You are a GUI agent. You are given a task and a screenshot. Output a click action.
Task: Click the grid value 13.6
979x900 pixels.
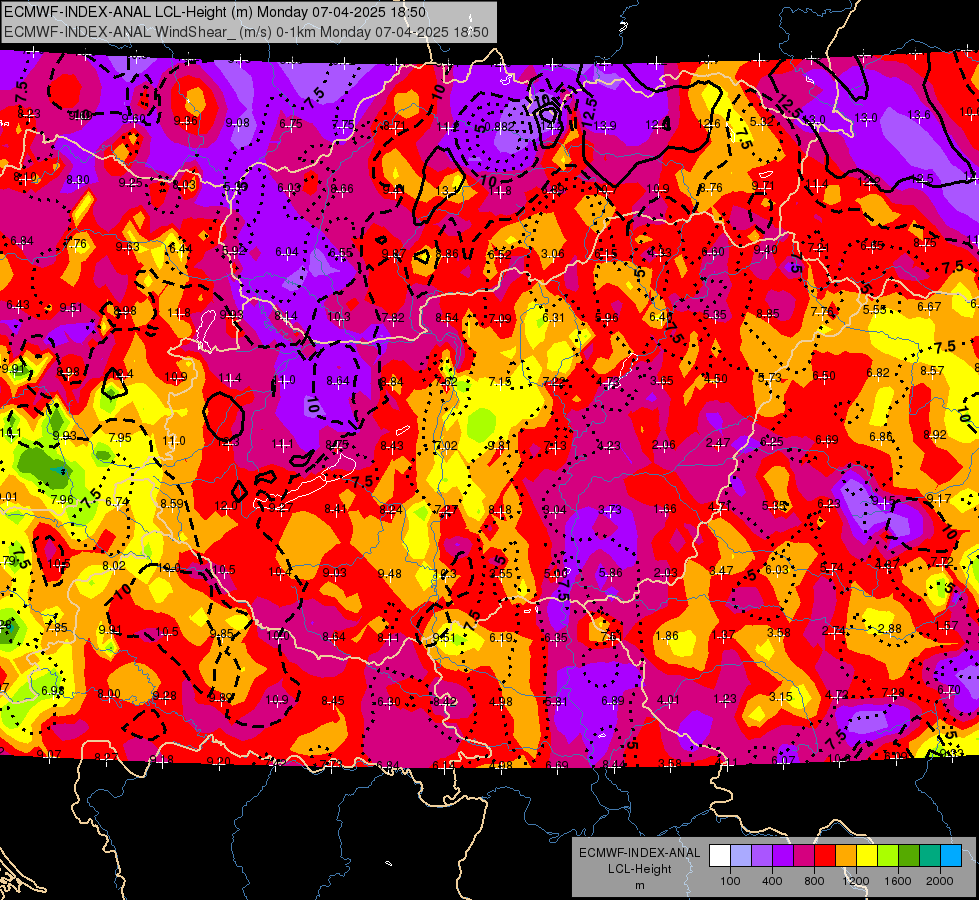[x=918, y=115]
